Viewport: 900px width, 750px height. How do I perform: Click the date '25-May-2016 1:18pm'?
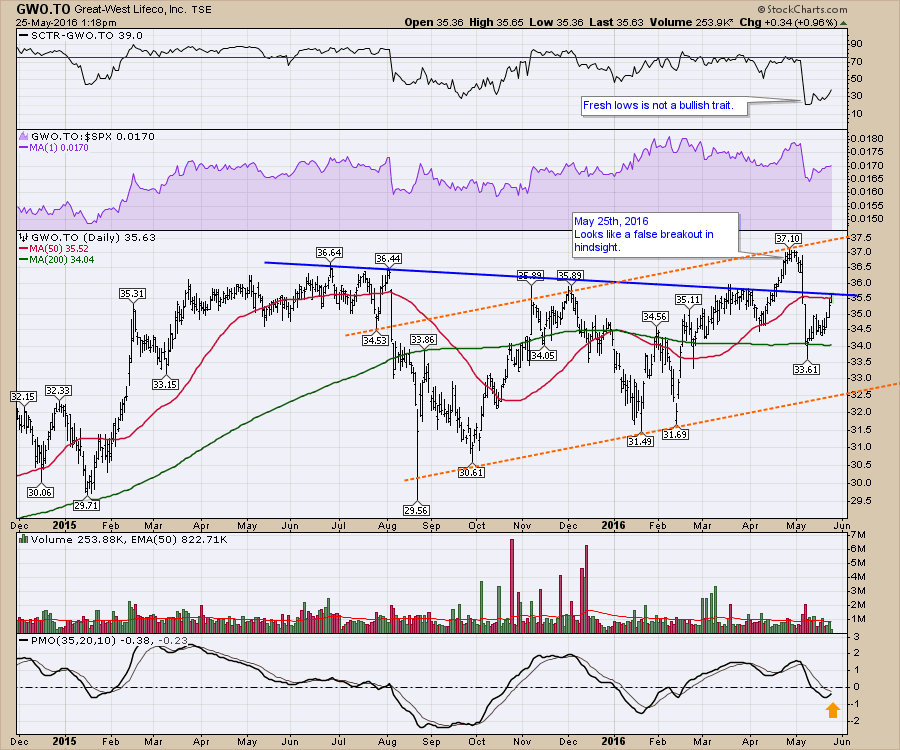tap(66, 23)
